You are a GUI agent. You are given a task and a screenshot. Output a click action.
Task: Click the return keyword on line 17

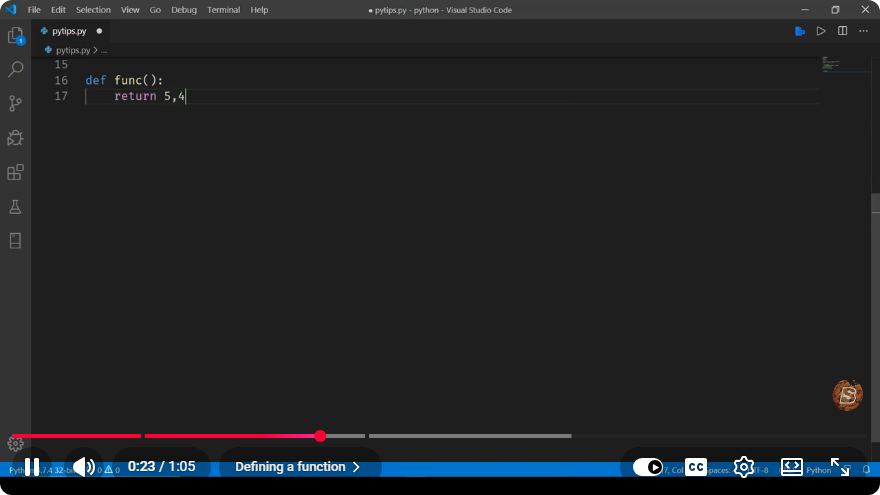(x=135, y=96)
